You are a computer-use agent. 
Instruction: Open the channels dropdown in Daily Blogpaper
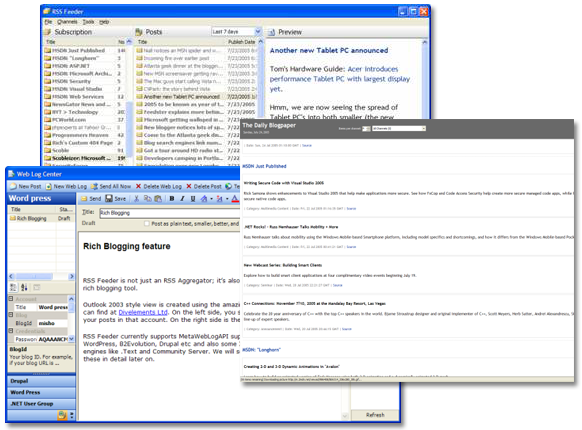(399, 128)
